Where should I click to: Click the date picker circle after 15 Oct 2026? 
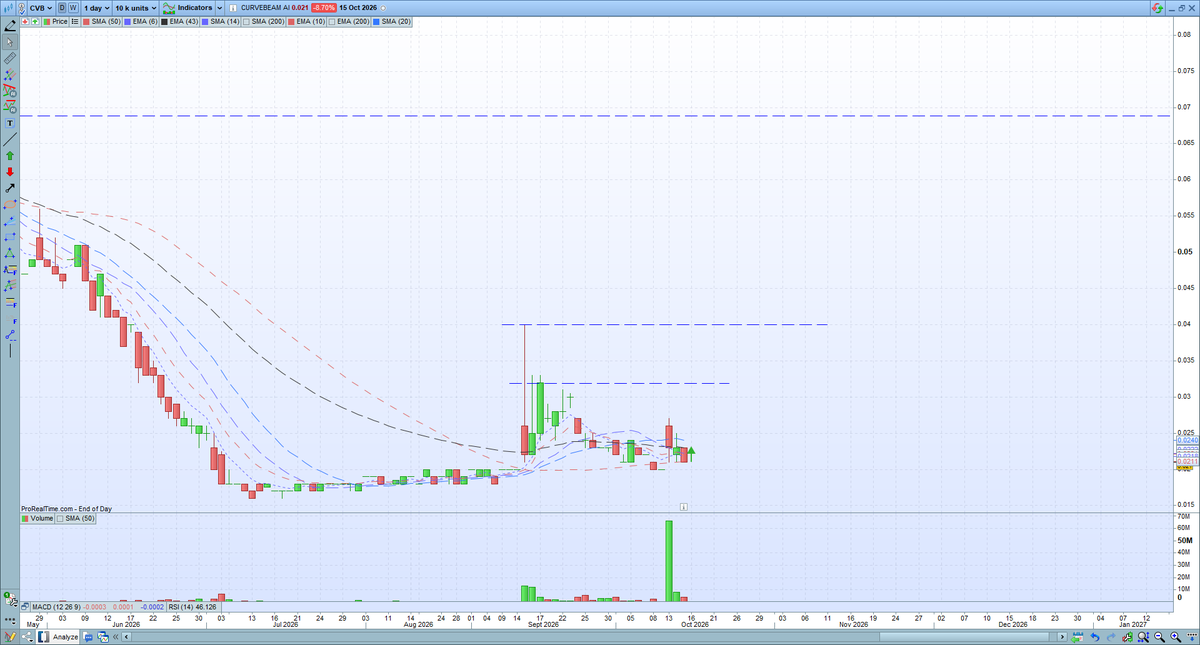(383, 8)
